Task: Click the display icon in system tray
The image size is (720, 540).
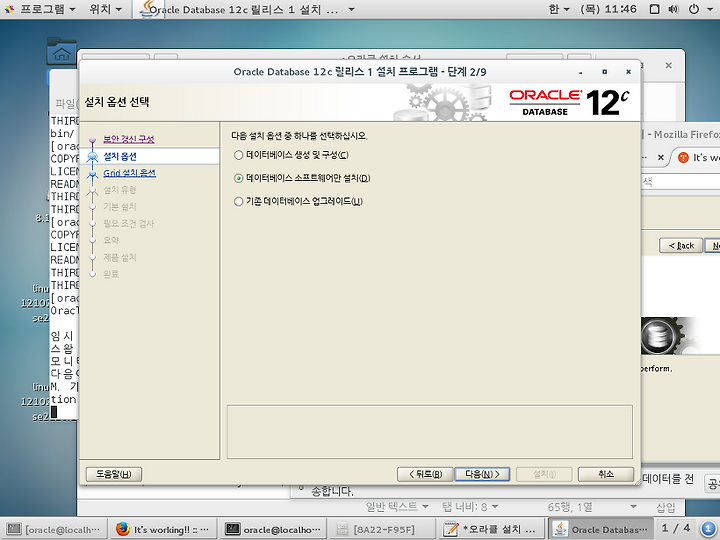Action: point(654,9)
